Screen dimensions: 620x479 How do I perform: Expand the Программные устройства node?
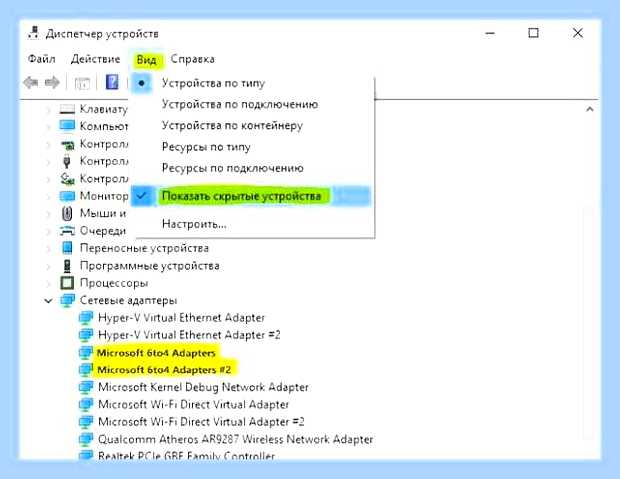click(48, 266)
